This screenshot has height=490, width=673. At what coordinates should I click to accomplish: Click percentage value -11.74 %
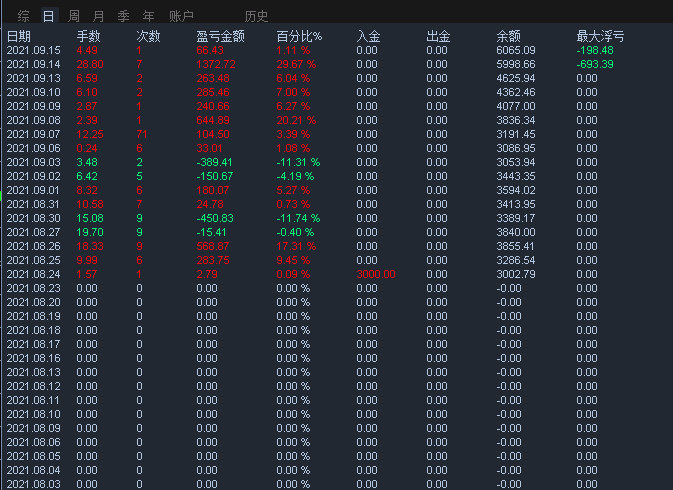pyautogui.click(x=298, y=218)
